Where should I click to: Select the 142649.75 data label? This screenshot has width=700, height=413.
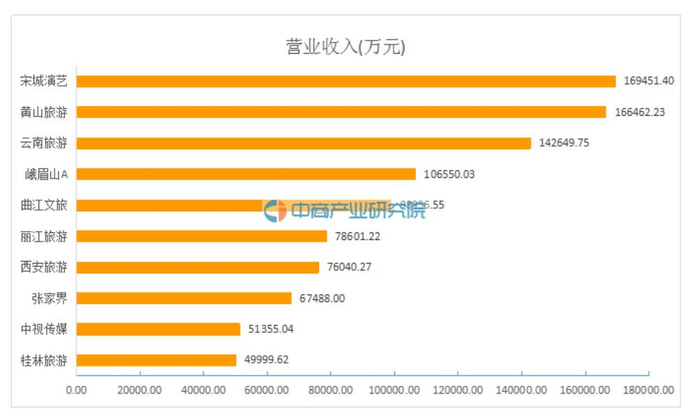[x=564, y=143]
